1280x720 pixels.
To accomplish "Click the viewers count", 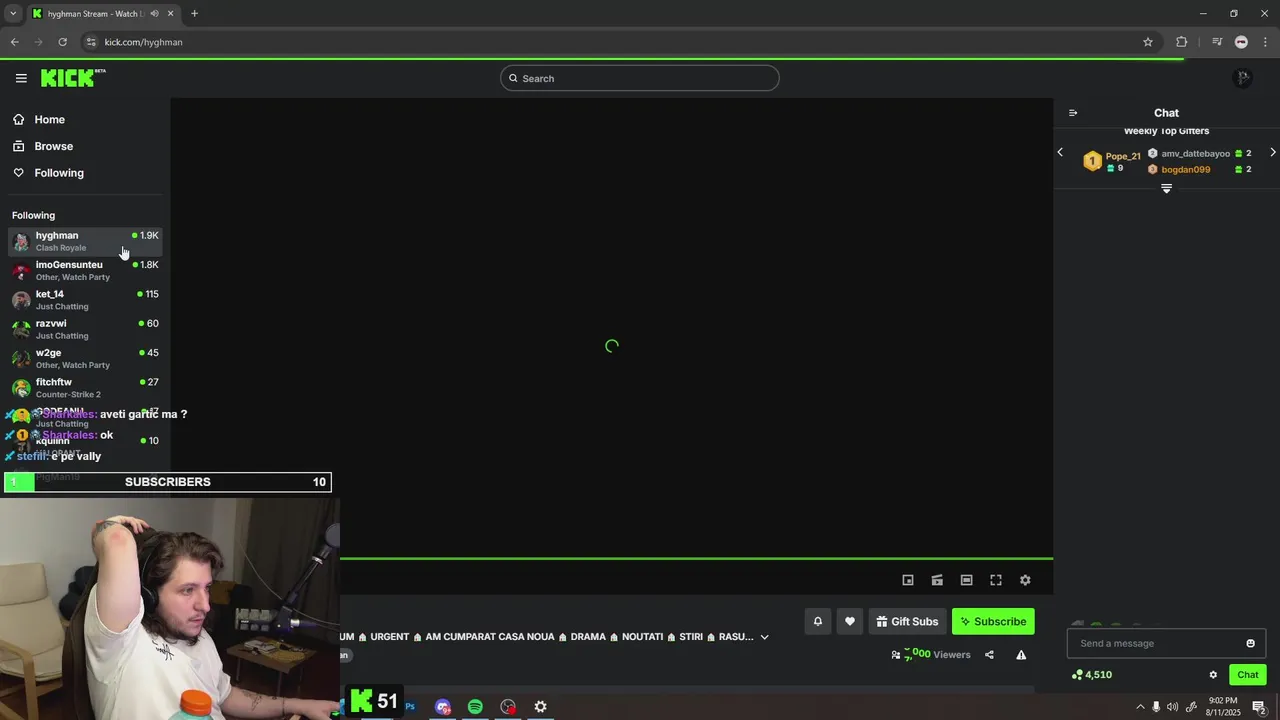I will pyautogui.click(x=931, y=654).
